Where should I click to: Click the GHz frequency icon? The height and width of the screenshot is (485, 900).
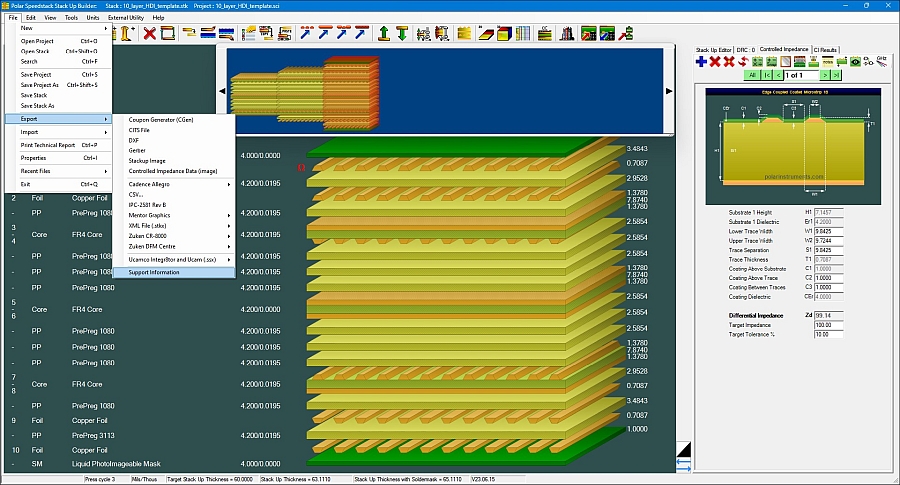coord(882,61)
